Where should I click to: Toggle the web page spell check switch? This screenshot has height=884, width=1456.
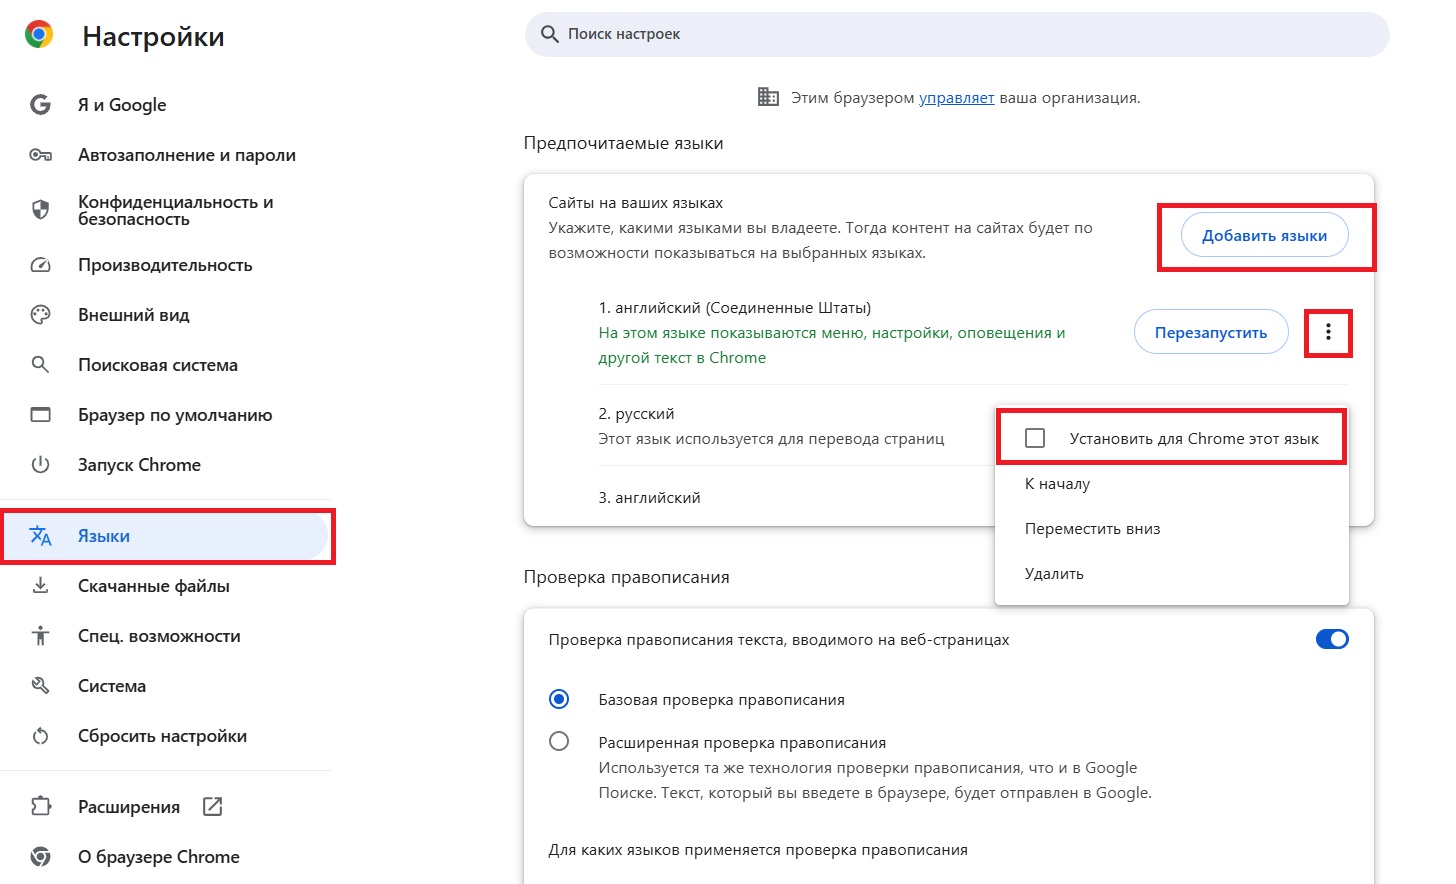[1331, 639]
